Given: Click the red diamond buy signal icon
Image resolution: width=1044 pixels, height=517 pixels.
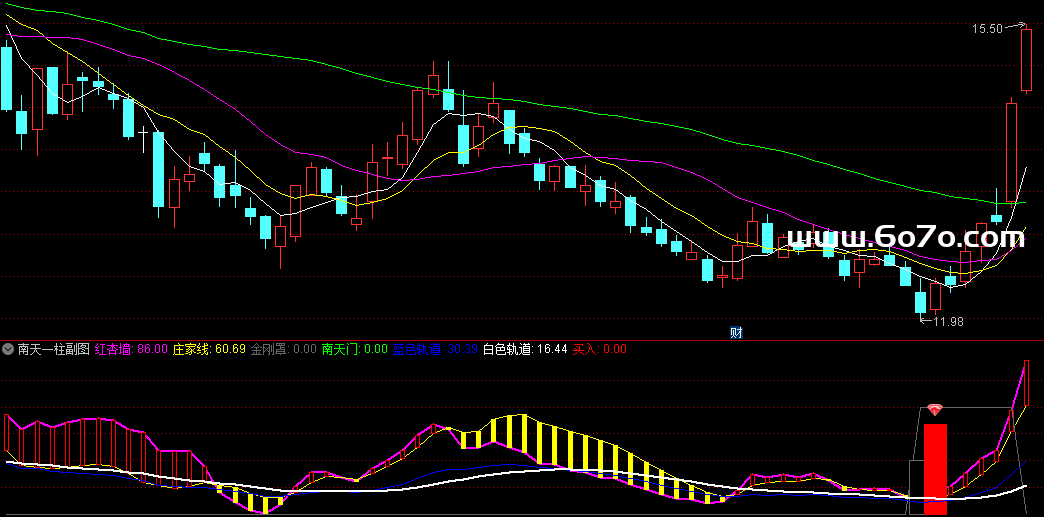Looking at the screenshot, I should pyautogui.click(x=935, y=410).
